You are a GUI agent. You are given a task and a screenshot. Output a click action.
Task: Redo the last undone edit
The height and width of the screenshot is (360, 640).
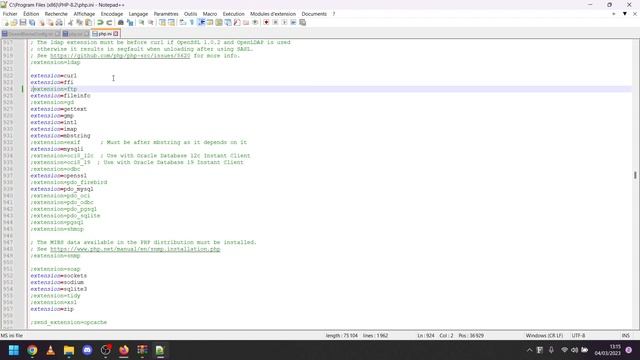[109, 22]
